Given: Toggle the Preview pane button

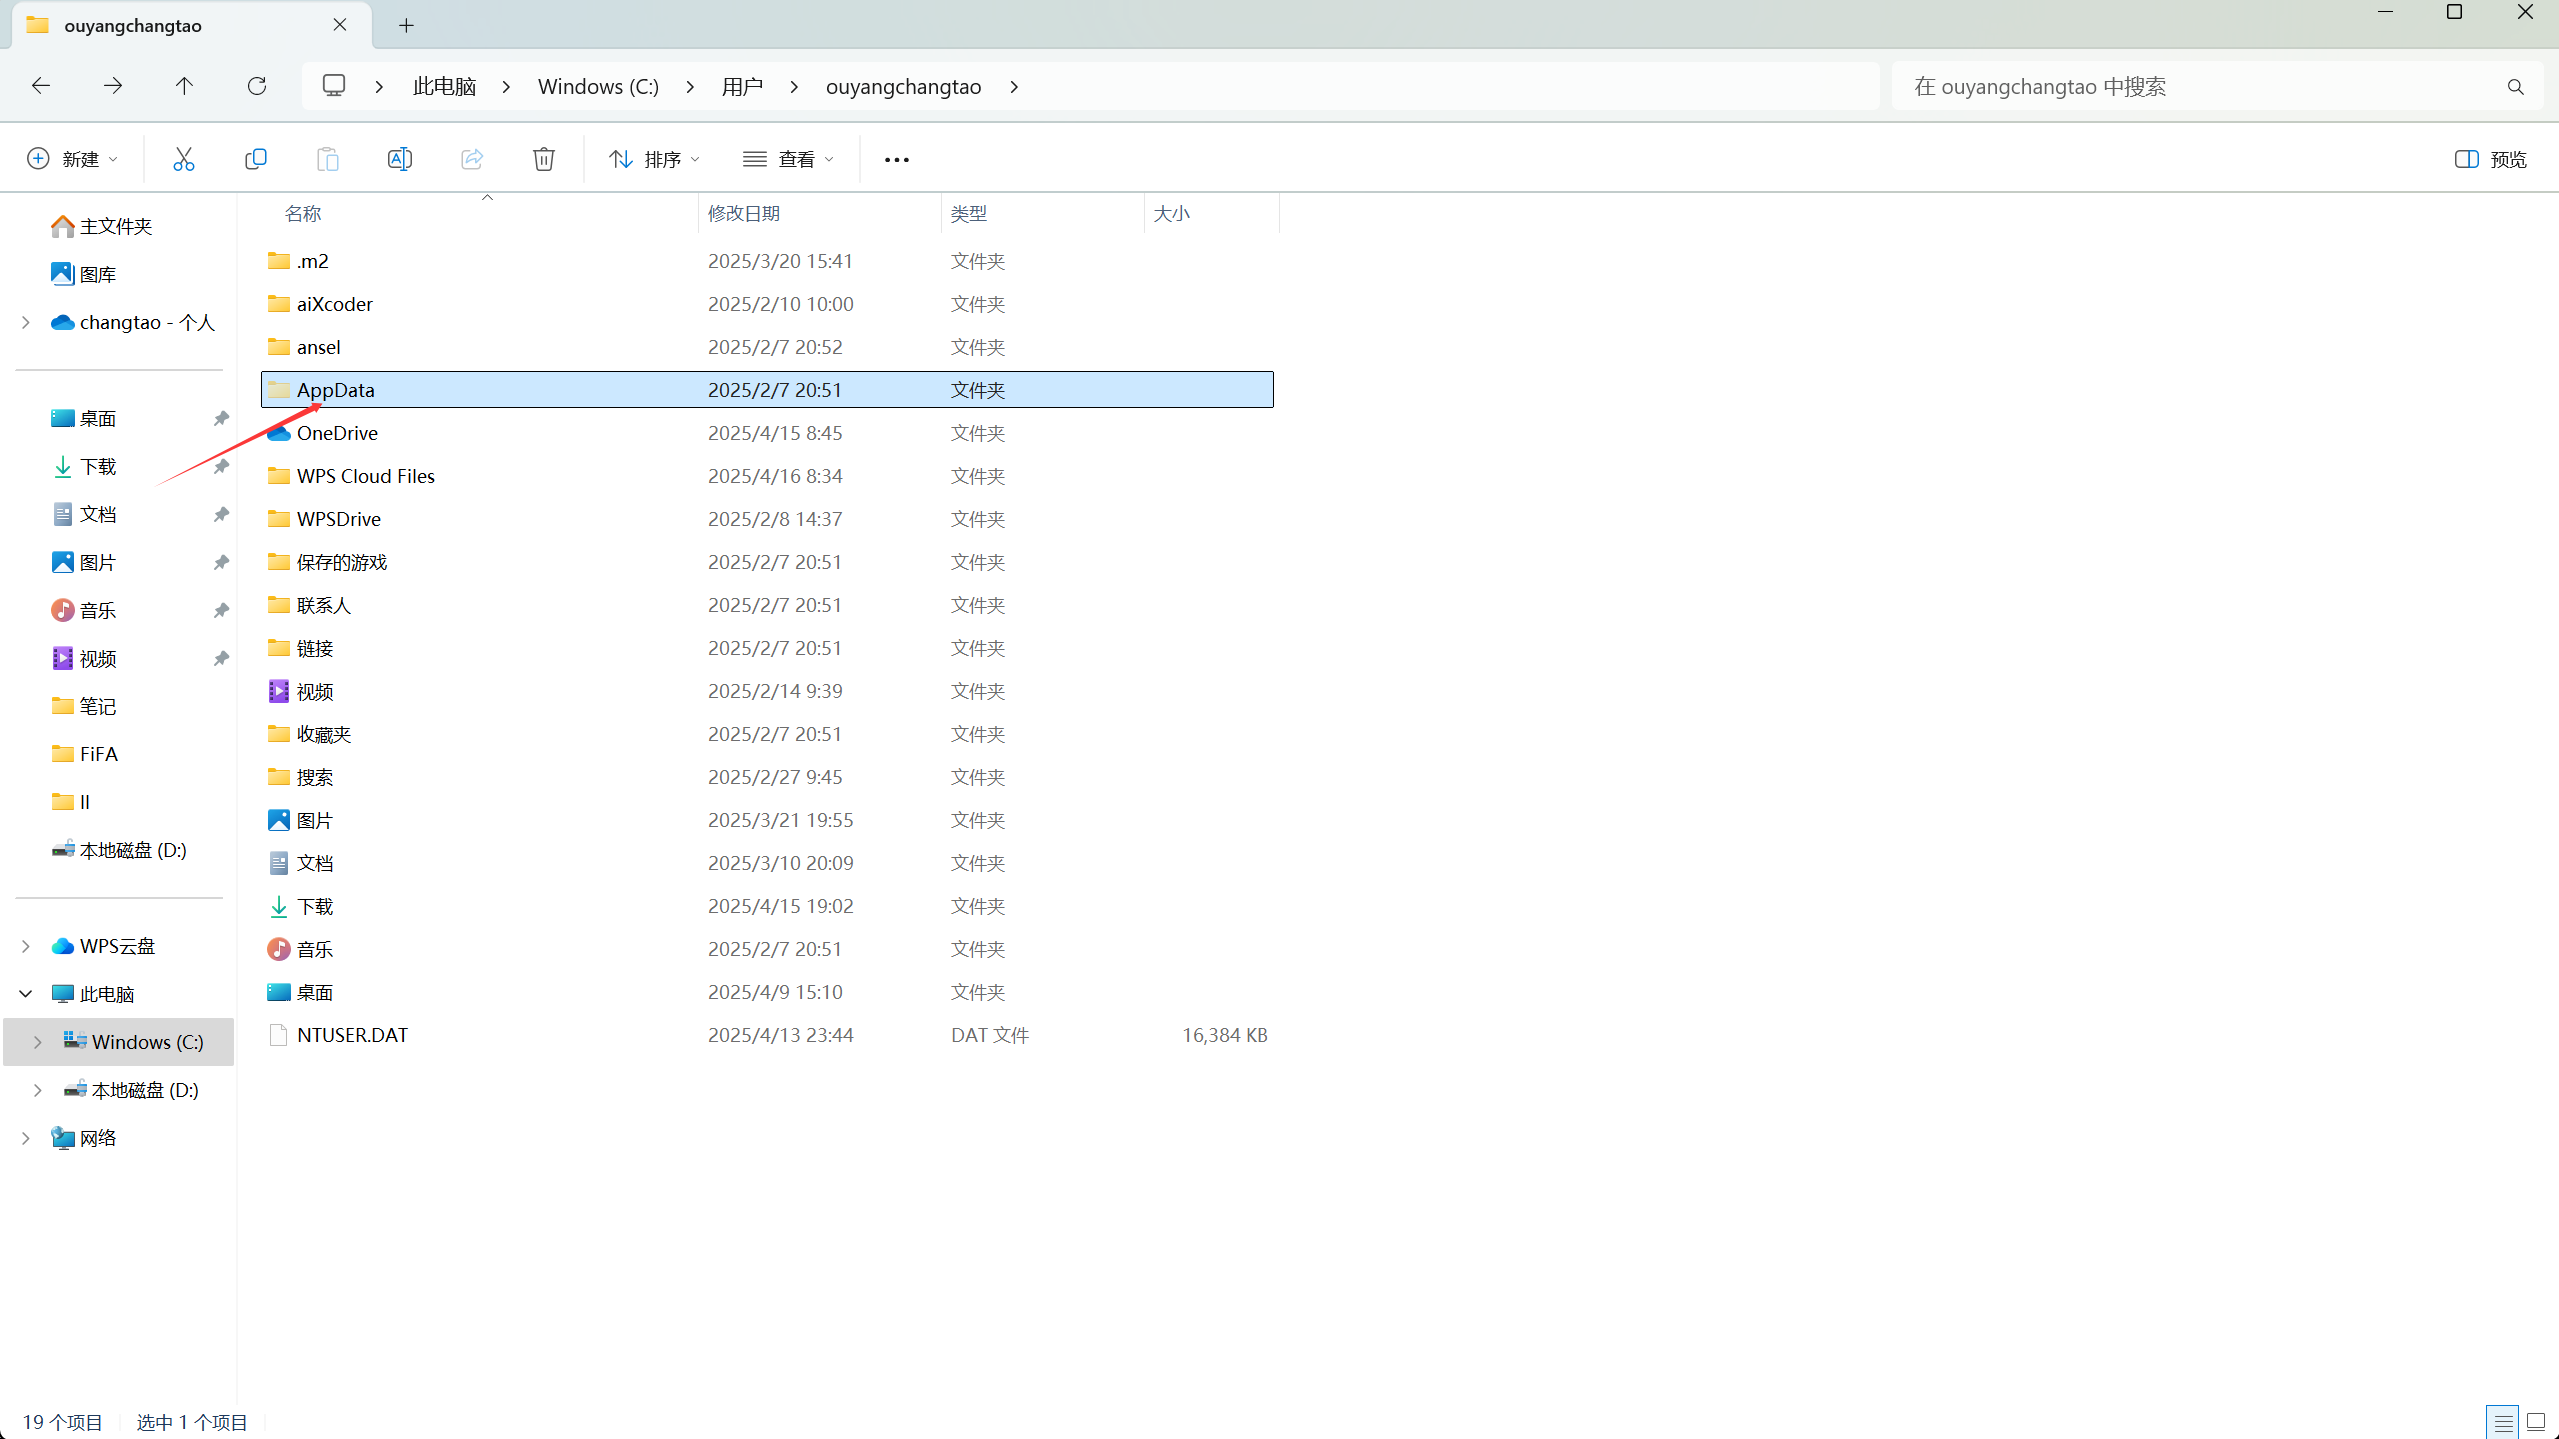Looking at the screenshot, I should pyautogui.click(x=2490, y=159).
